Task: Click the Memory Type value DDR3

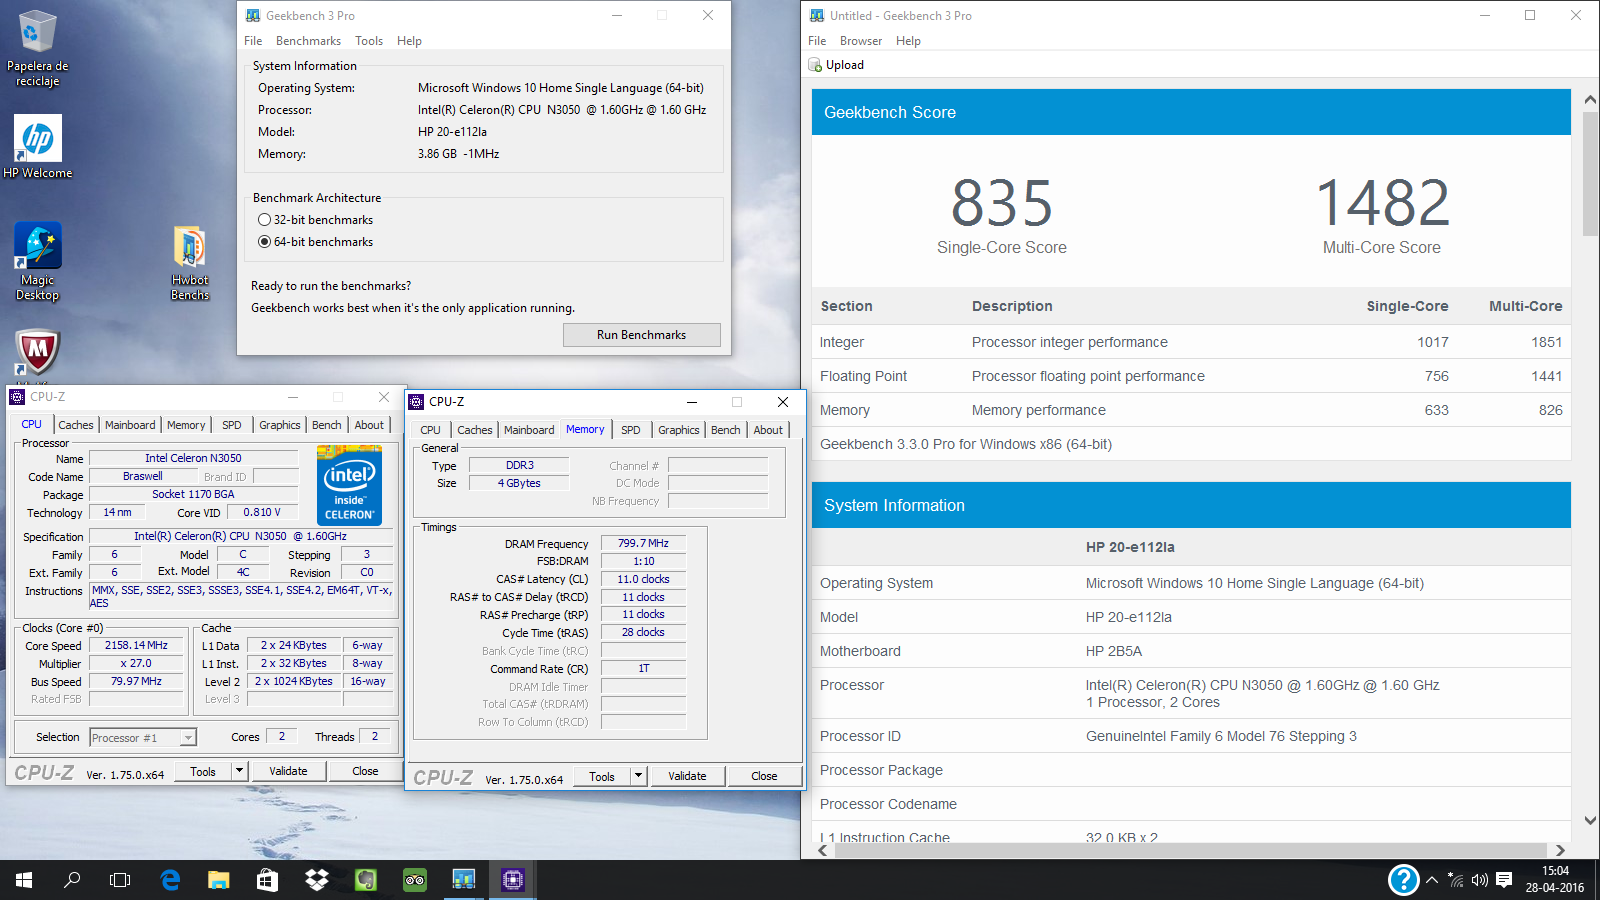Action: click(x=519, y=465)
